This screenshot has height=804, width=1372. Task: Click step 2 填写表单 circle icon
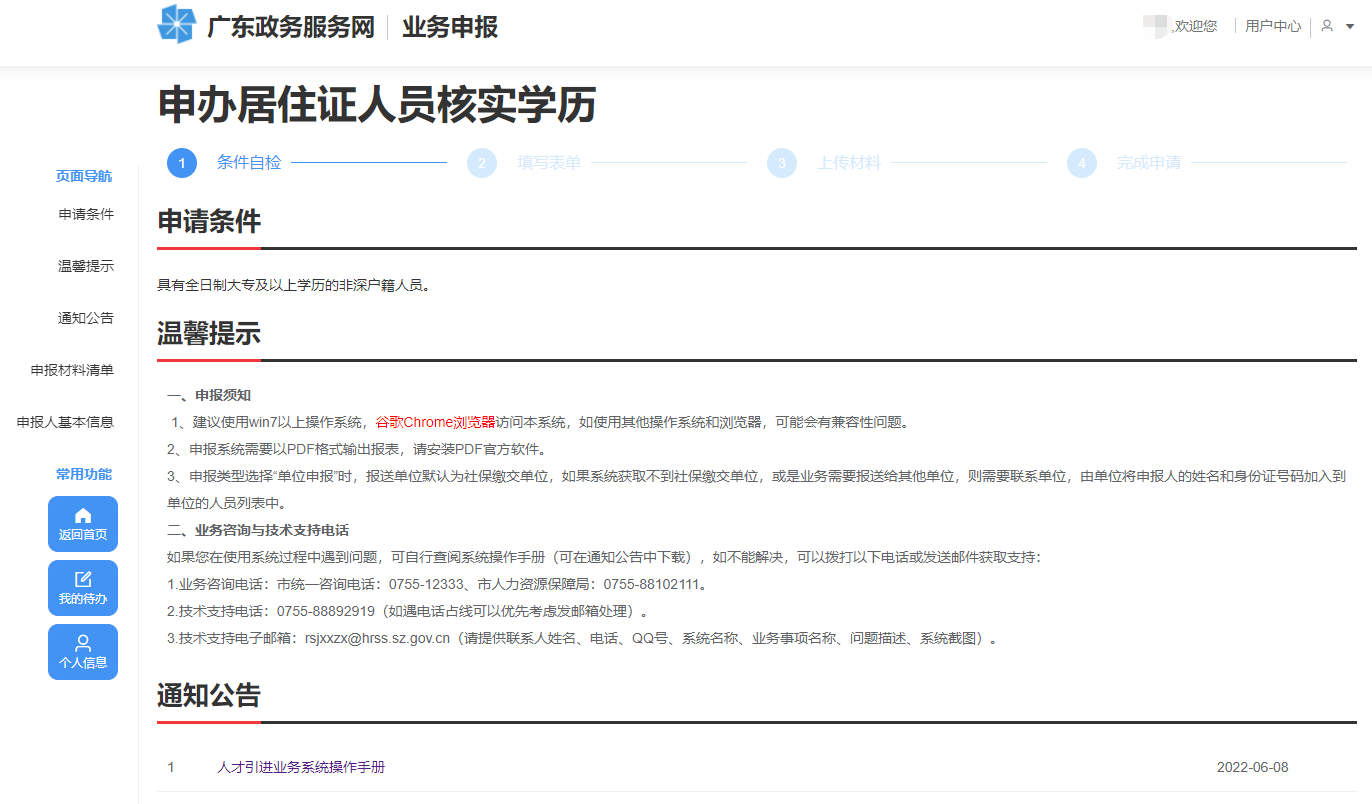[x=482, y=162]
